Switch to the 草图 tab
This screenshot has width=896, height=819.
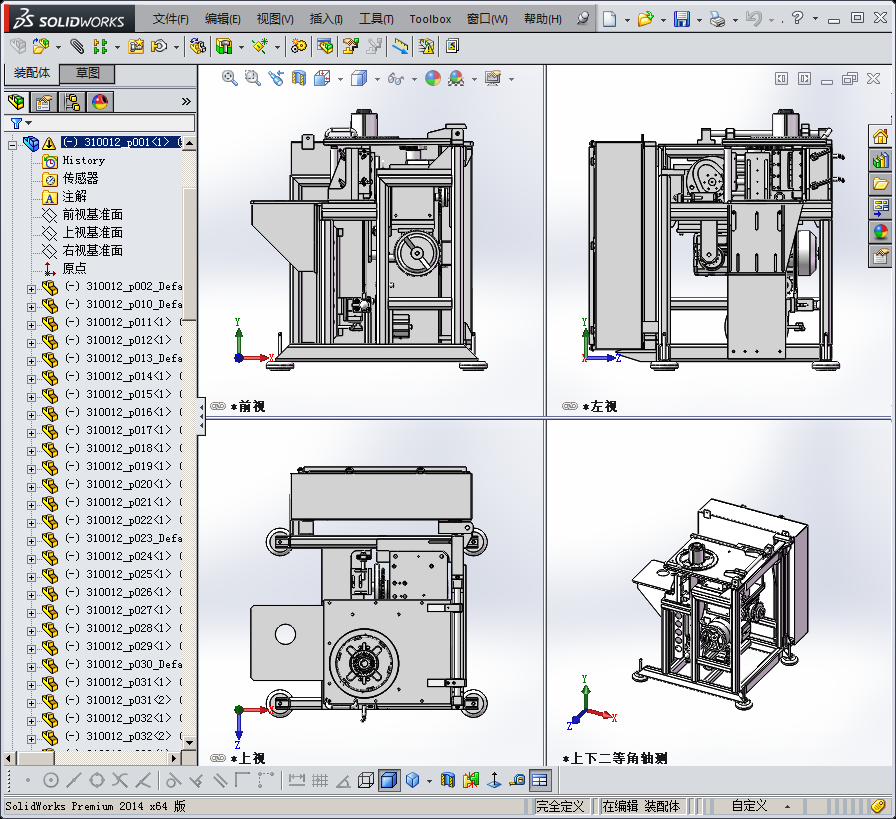pos(87,73)
